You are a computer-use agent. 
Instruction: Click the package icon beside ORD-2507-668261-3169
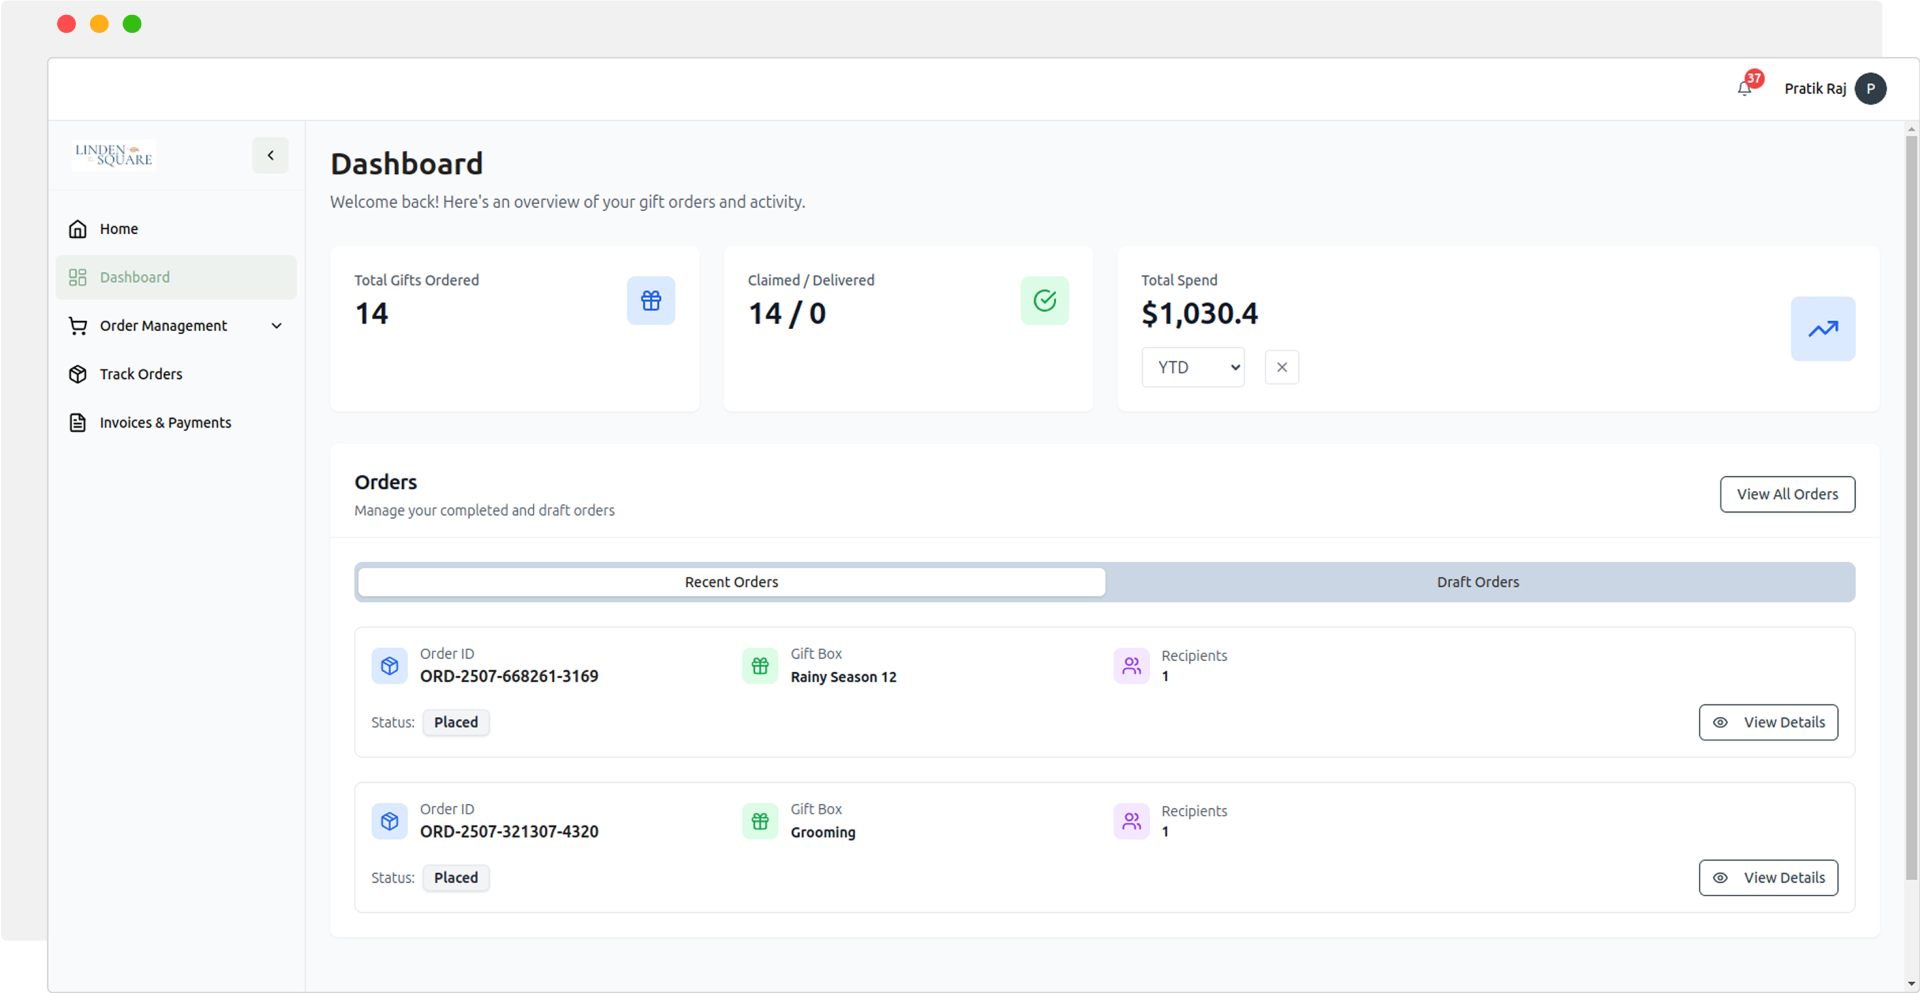390,666
